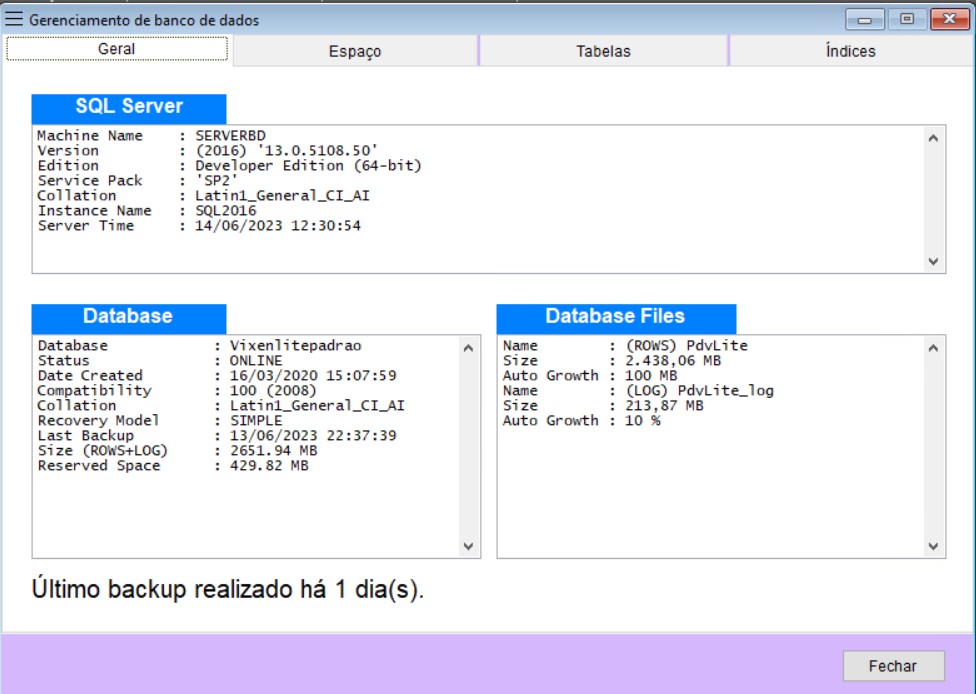Click the Último backup status message

tap(228, 589)
